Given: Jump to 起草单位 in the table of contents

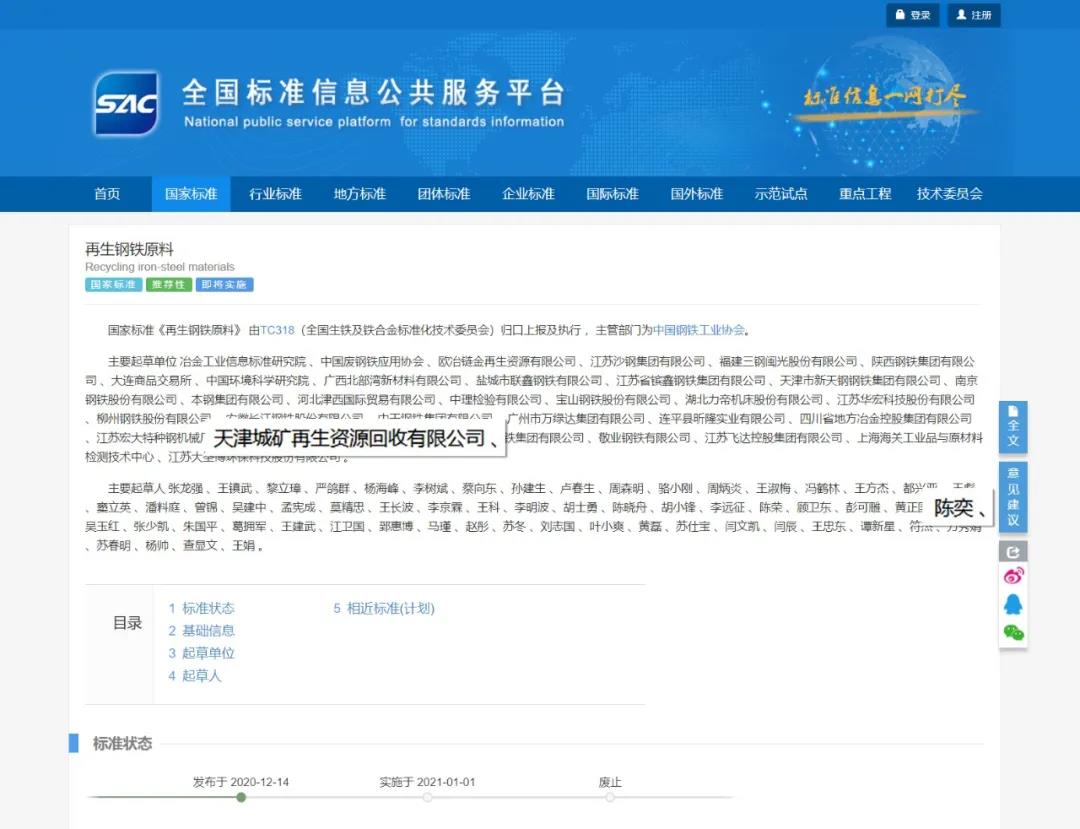Looking at the screenshot, I should click(208, 653).
